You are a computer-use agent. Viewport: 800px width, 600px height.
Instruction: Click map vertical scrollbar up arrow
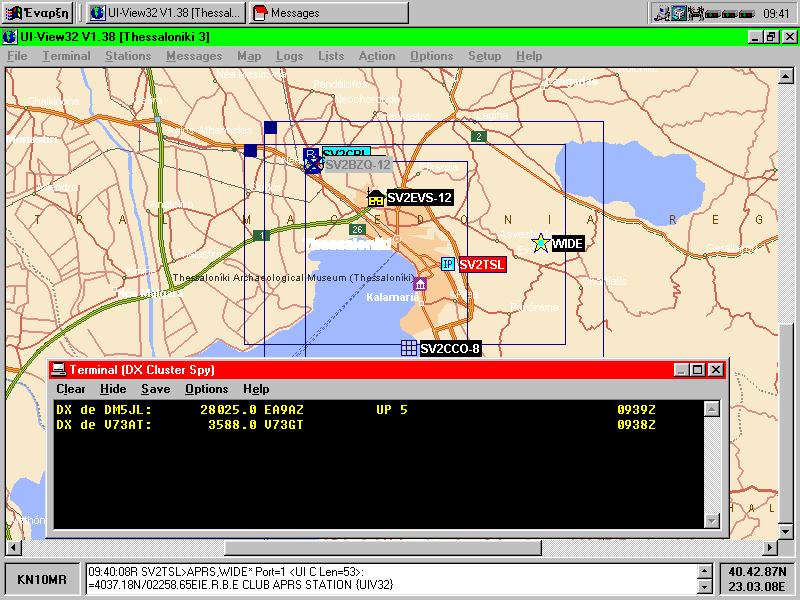(x=786, y=77)
